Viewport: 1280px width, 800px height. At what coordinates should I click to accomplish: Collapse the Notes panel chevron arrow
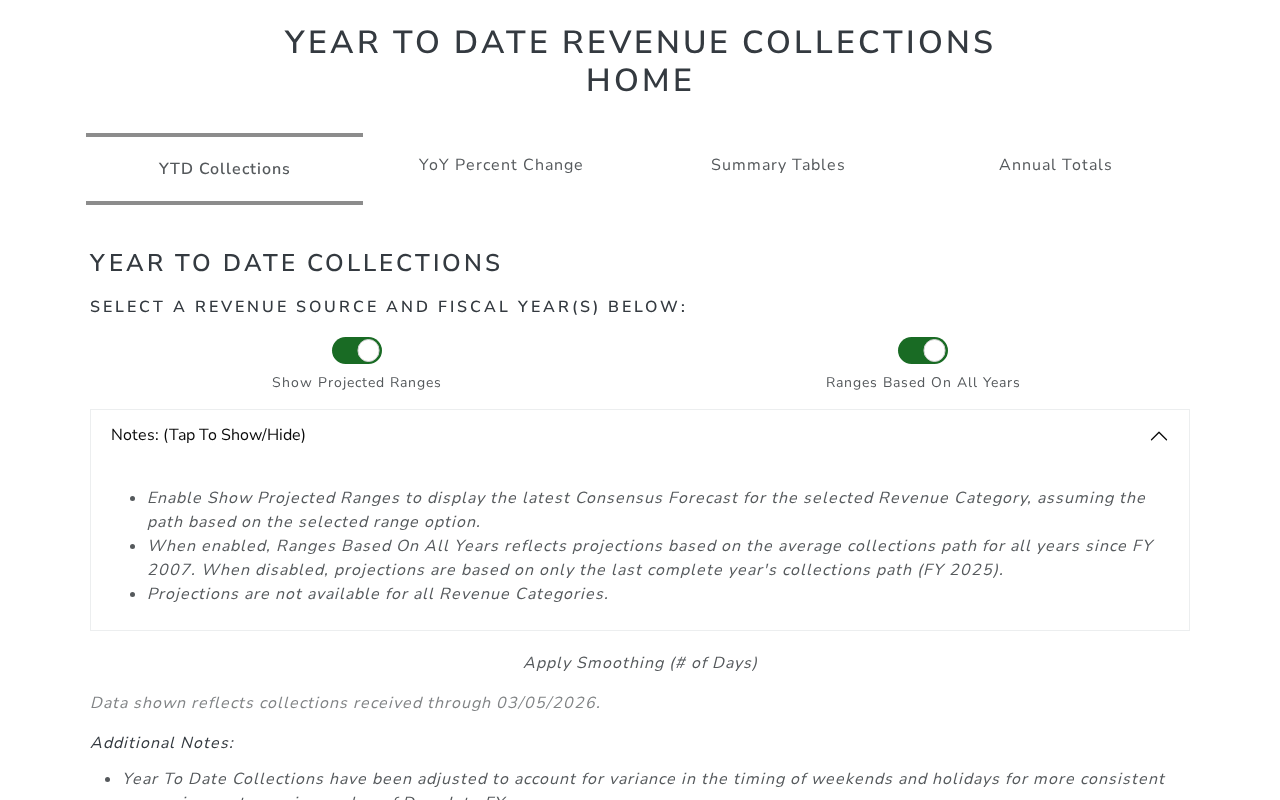(x=1159, y=436)
